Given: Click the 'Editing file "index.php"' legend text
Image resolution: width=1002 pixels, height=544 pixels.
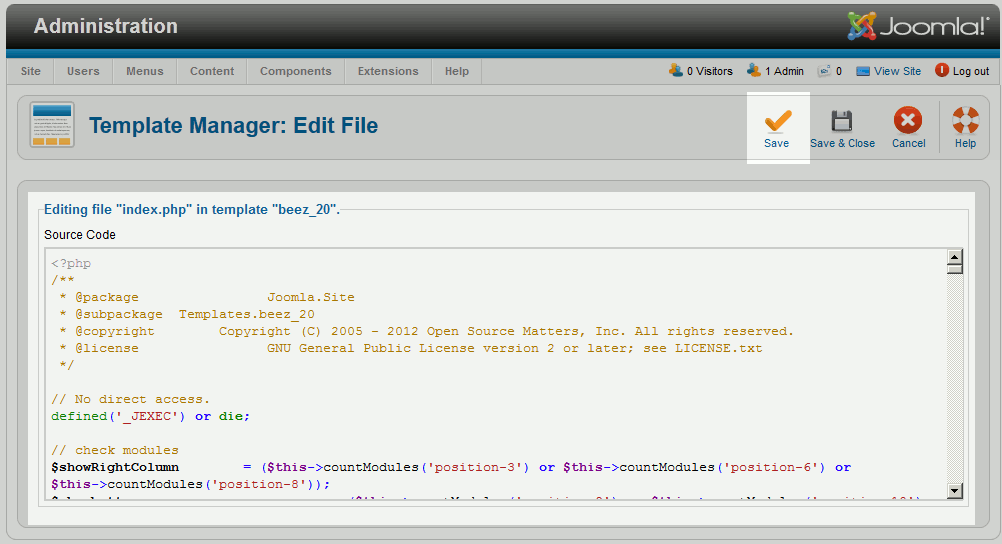Looking at the screenshot, I should coord(192,210).
